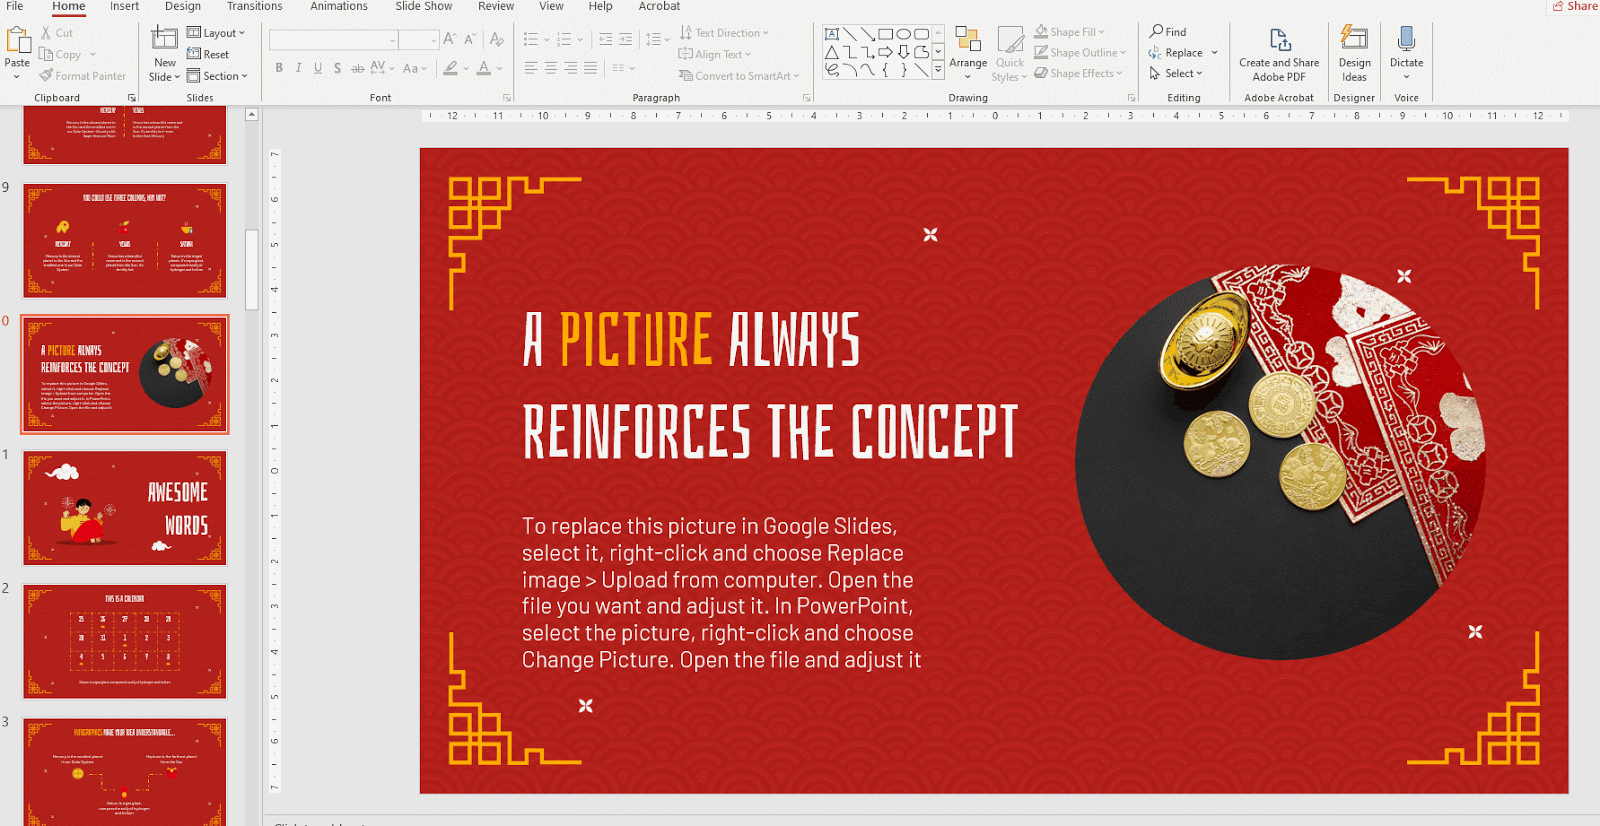Expand the Layout dropdown

point(217,33)
